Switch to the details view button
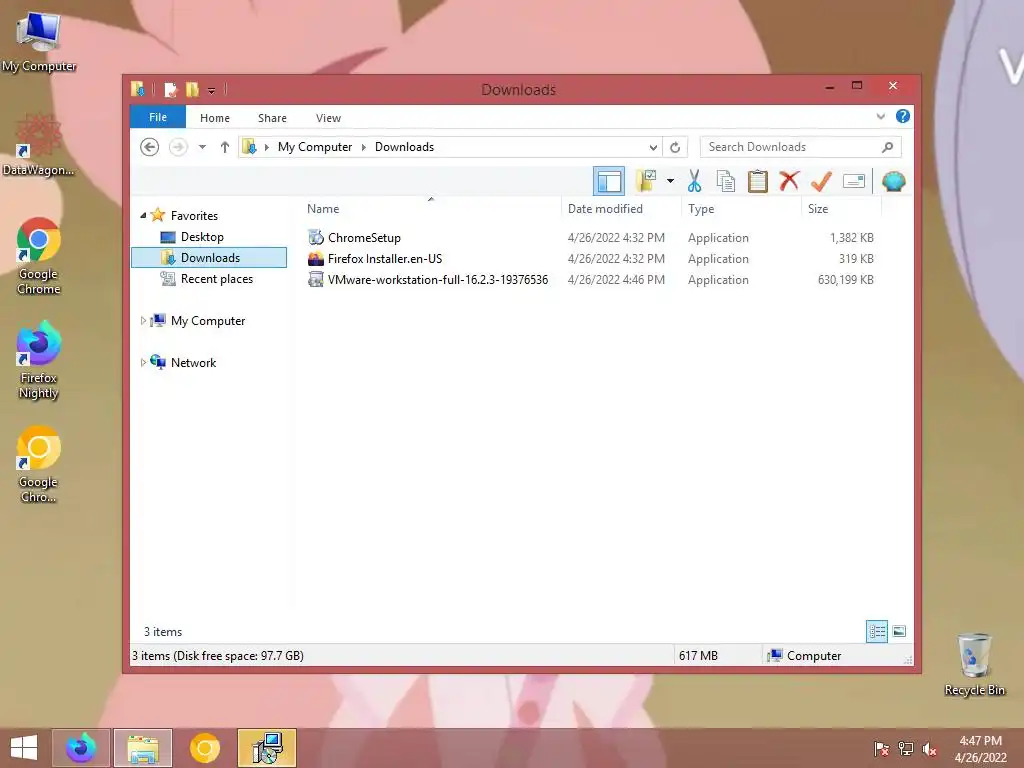 876,631
